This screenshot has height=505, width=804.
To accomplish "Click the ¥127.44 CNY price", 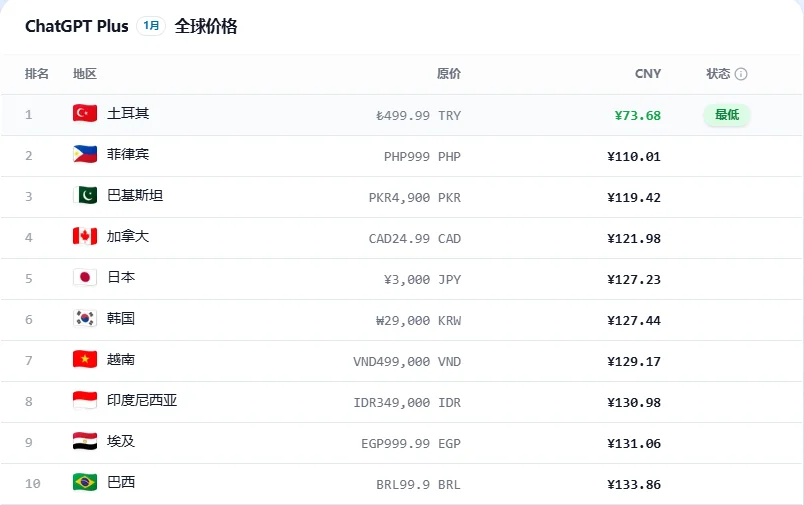I will (634, 321).
